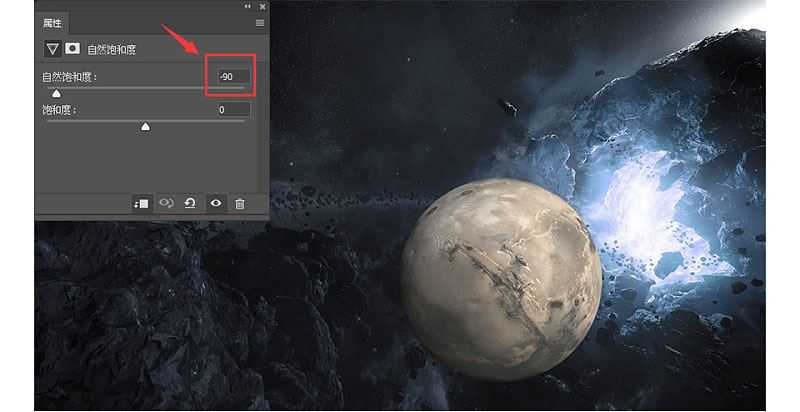Switch to the 属性 tab
The width and height of the screenshot is (800, 412).
[x=53, y=22]
